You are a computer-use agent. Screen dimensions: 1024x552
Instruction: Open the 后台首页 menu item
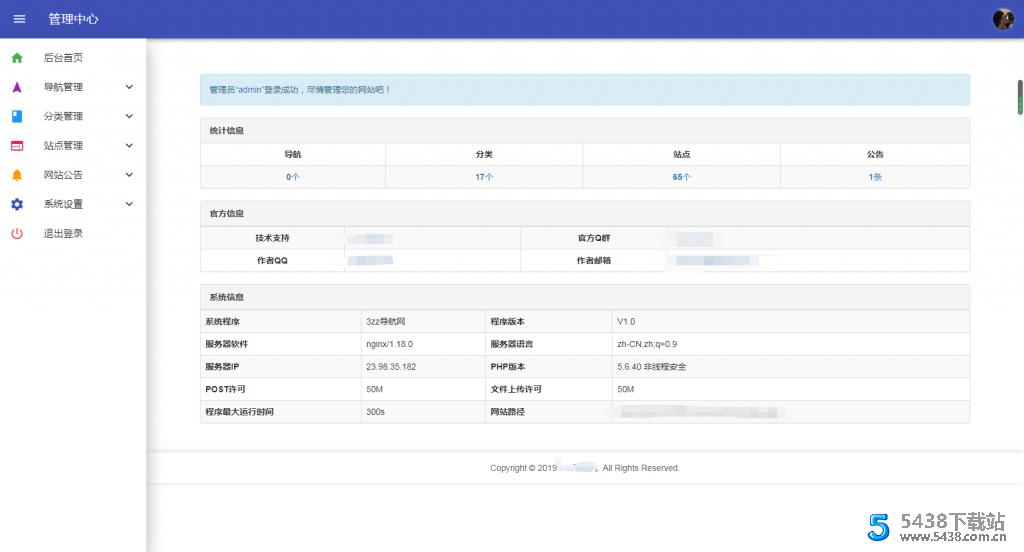(x=63, y=58)
